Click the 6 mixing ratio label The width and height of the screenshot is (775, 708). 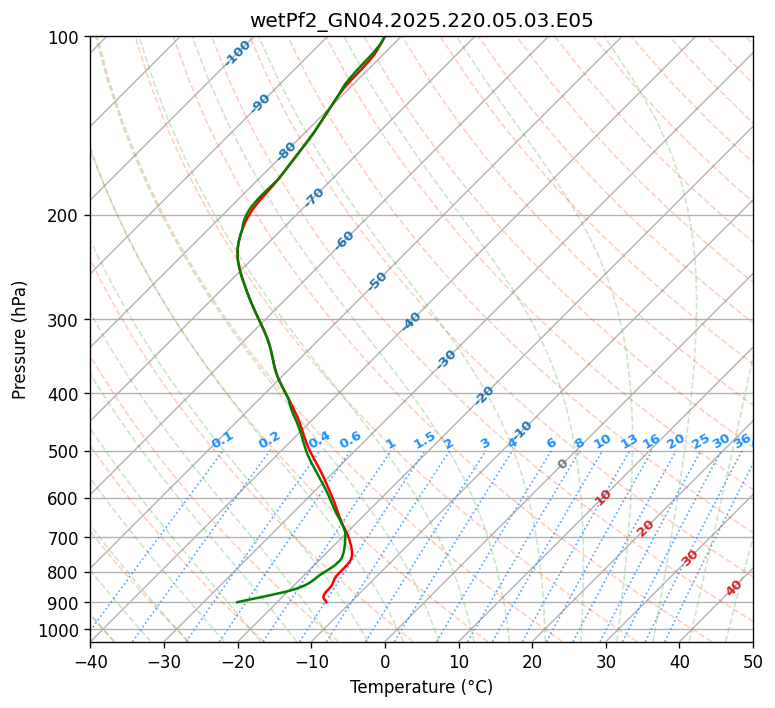tap(551, 442)
